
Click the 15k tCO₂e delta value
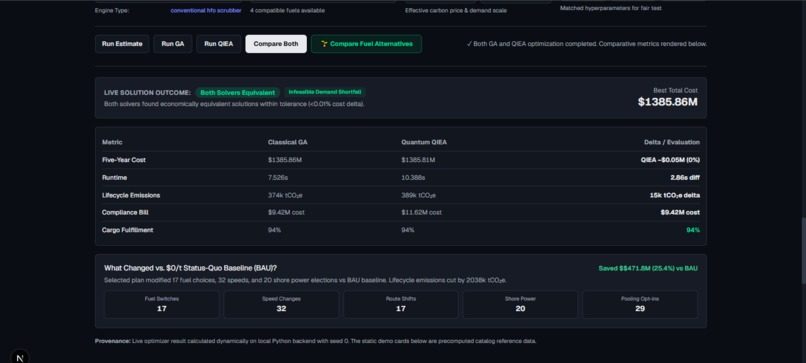(x=675, y=195)
